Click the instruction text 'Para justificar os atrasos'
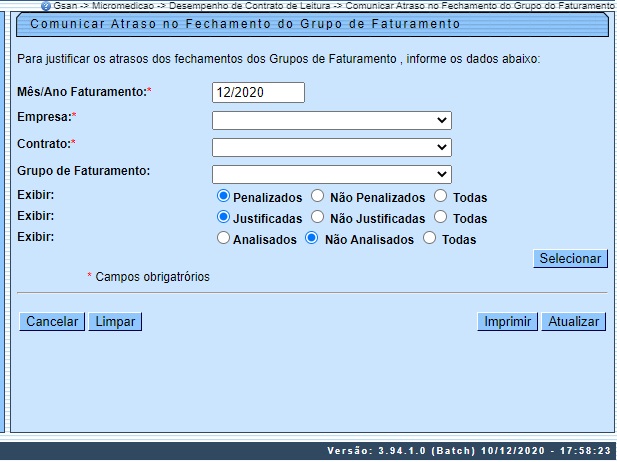 click(279, 59)
